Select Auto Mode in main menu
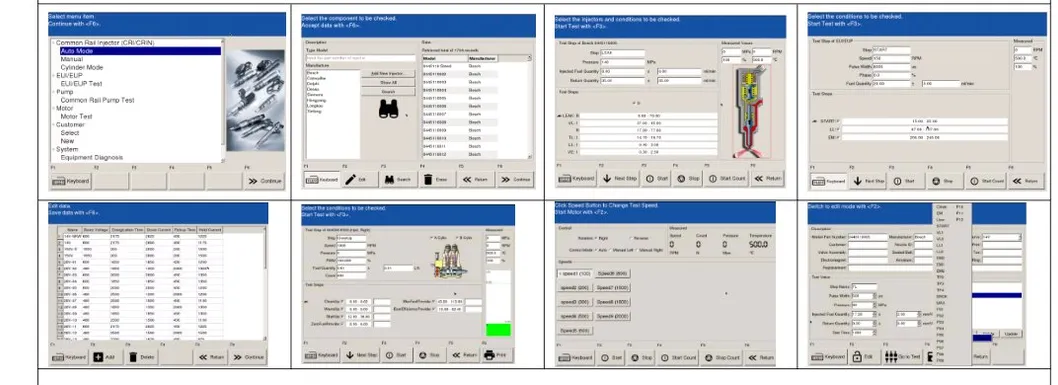Screen dimensions: 1058x385 point(140,51)
